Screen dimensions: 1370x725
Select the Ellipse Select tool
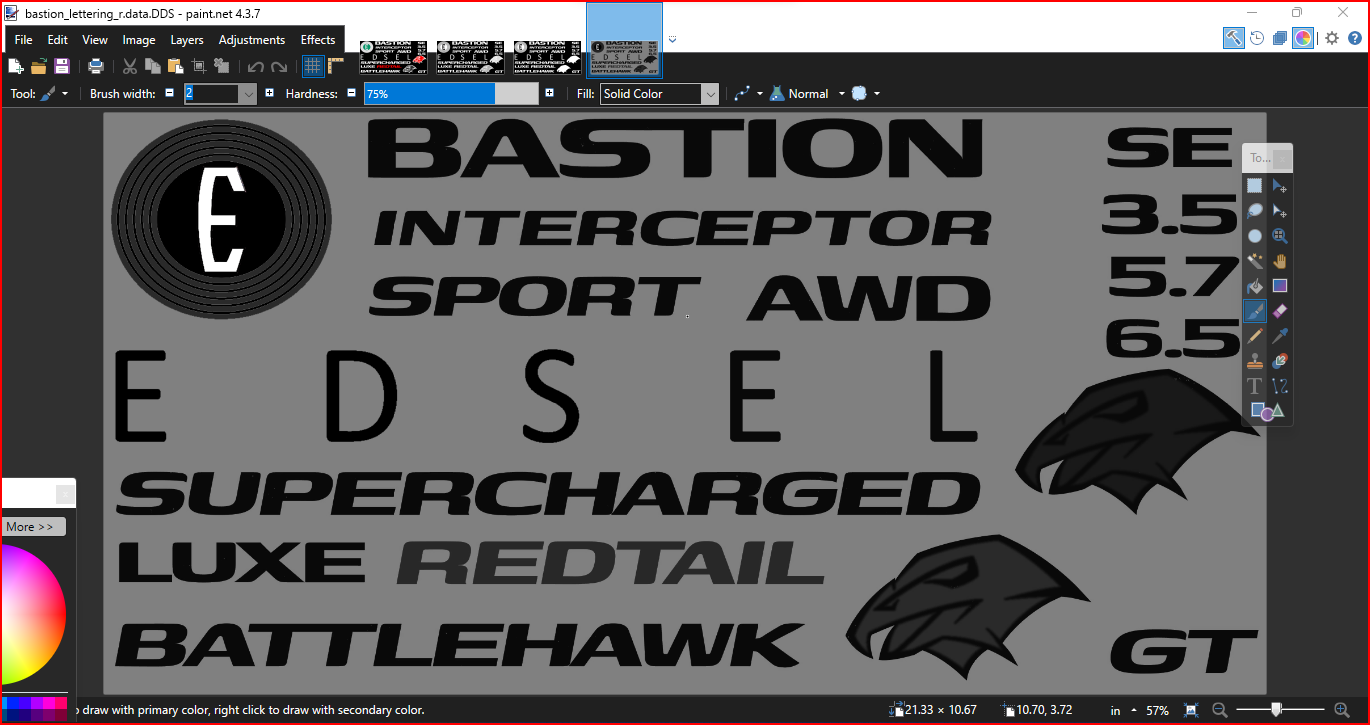1255,235
